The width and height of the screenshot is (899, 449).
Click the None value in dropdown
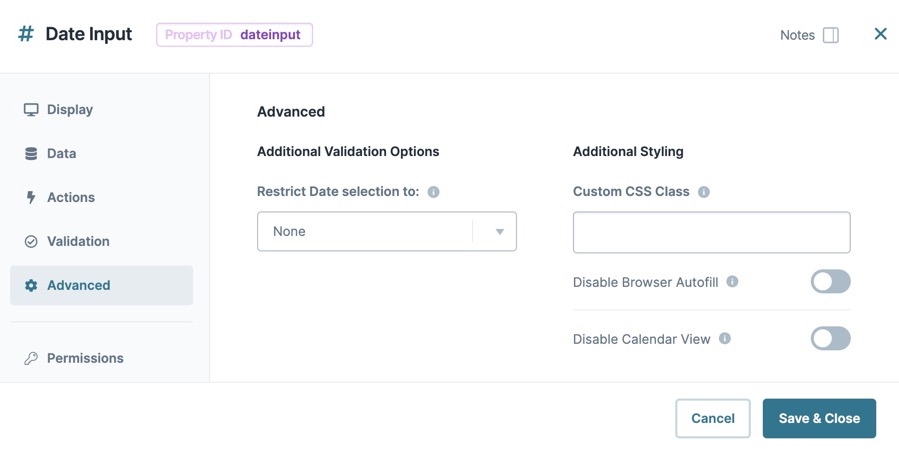click(x=289, y=232)
